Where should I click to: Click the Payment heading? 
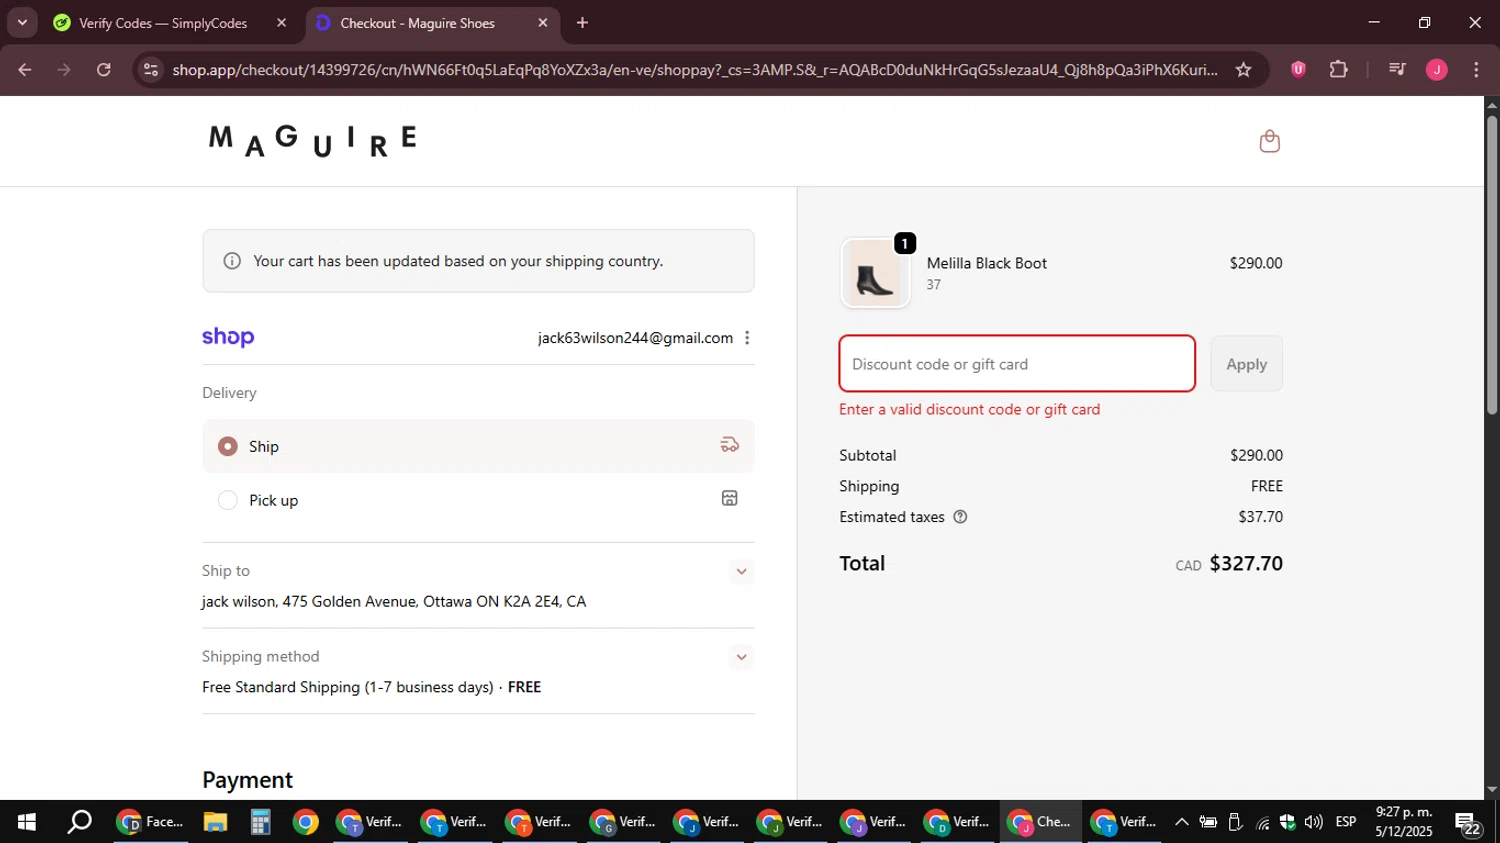coord(247,780)
